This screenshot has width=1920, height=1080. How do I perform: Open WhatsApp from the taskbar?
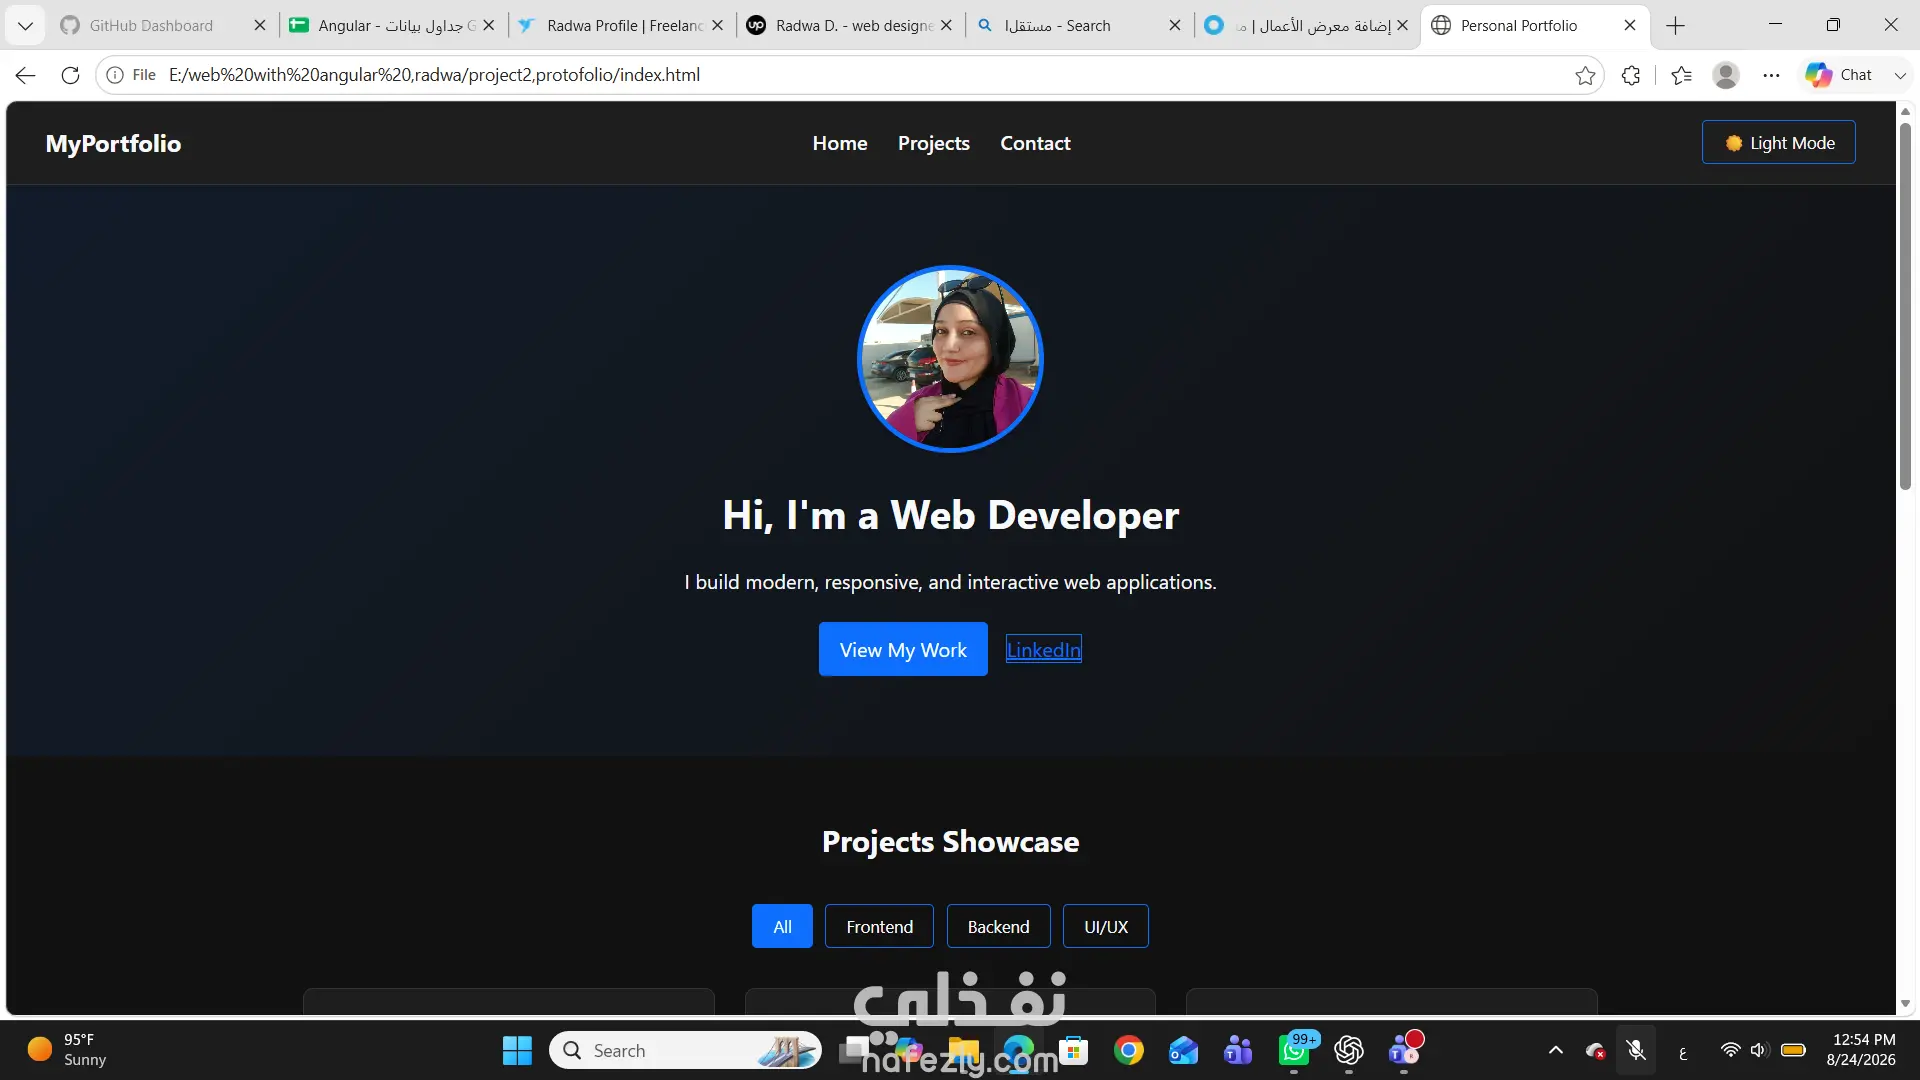(1294, 1051)
